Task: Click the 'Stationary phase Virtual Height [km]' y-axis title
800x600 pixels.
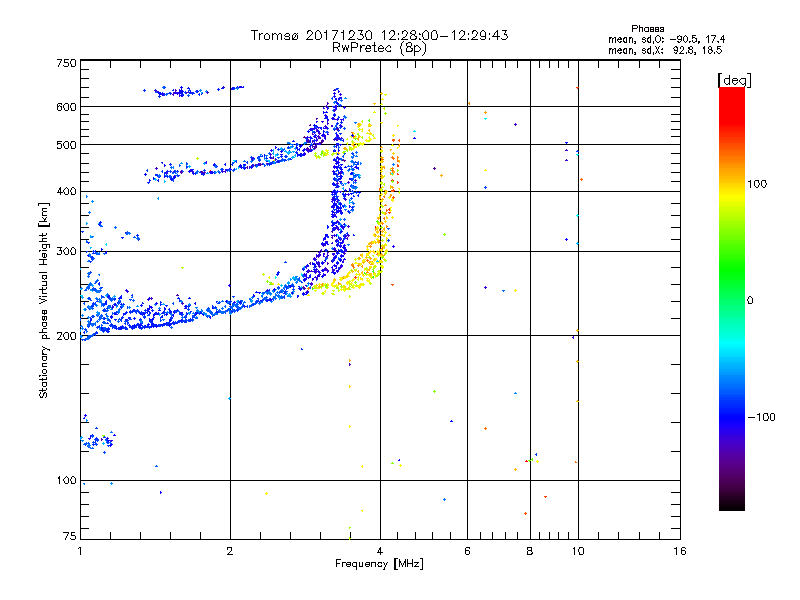Action: click(43, 301)
